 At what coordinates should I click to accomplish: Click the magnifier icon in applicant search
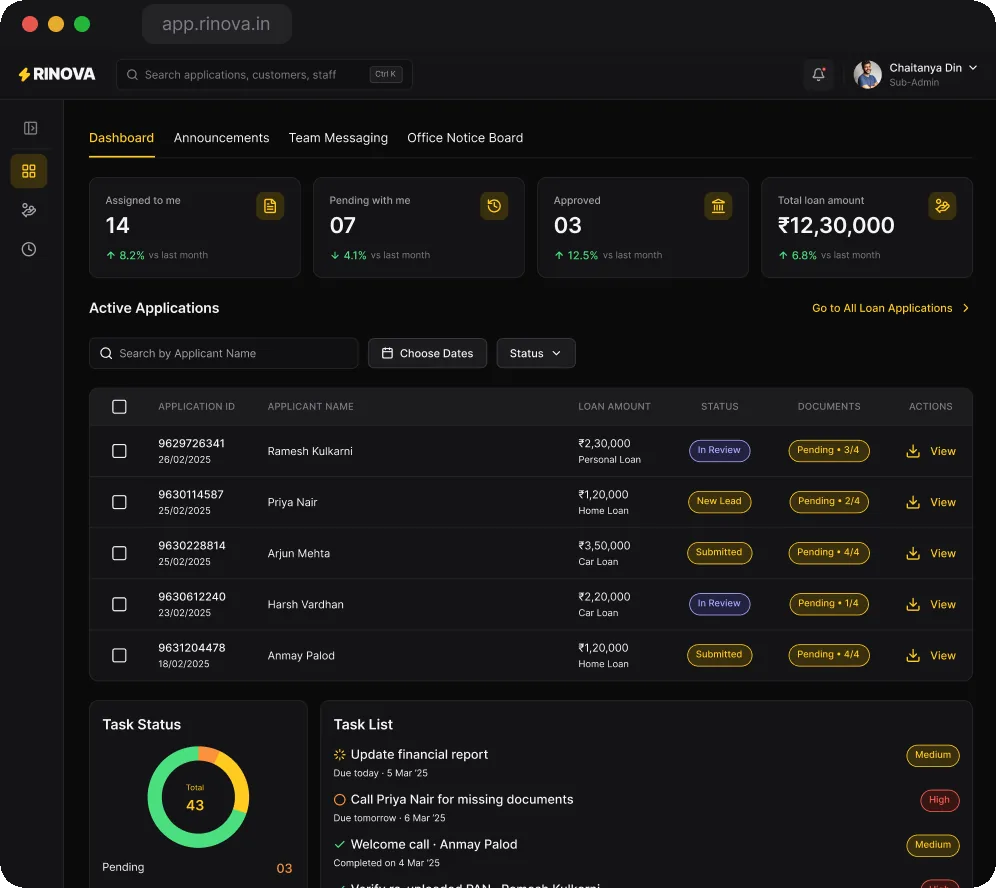tap(106, 353)
